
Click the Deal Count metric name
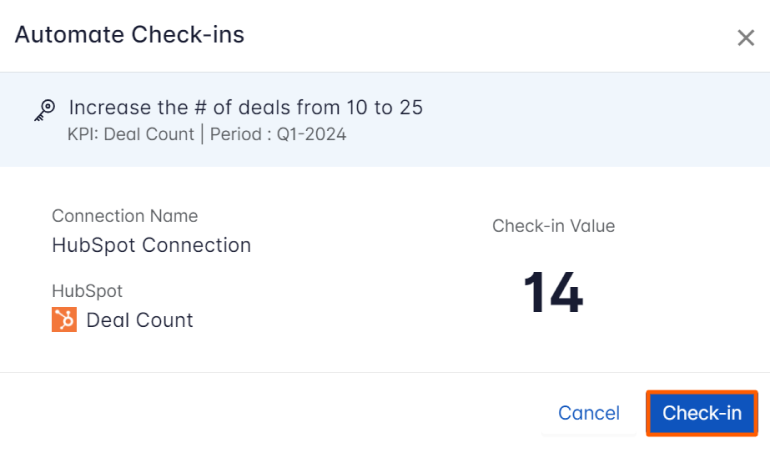[140, 320]
